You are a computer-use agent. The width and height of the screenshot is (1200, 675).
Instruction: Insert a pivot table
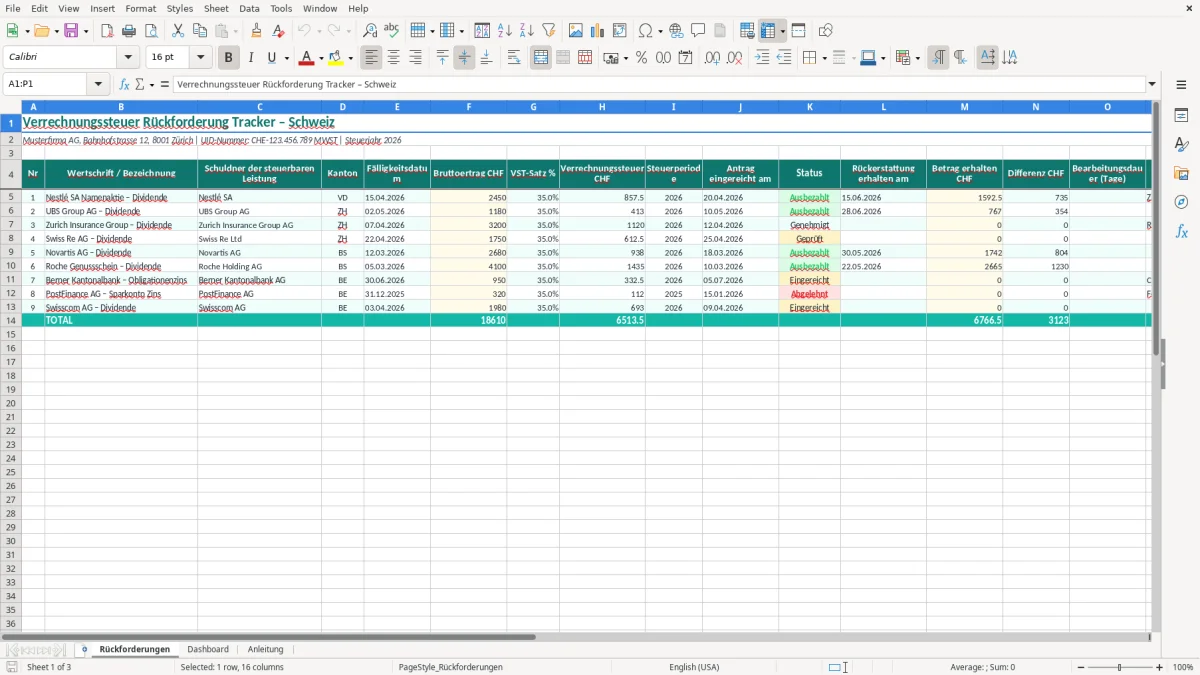(x=620, y=31)
